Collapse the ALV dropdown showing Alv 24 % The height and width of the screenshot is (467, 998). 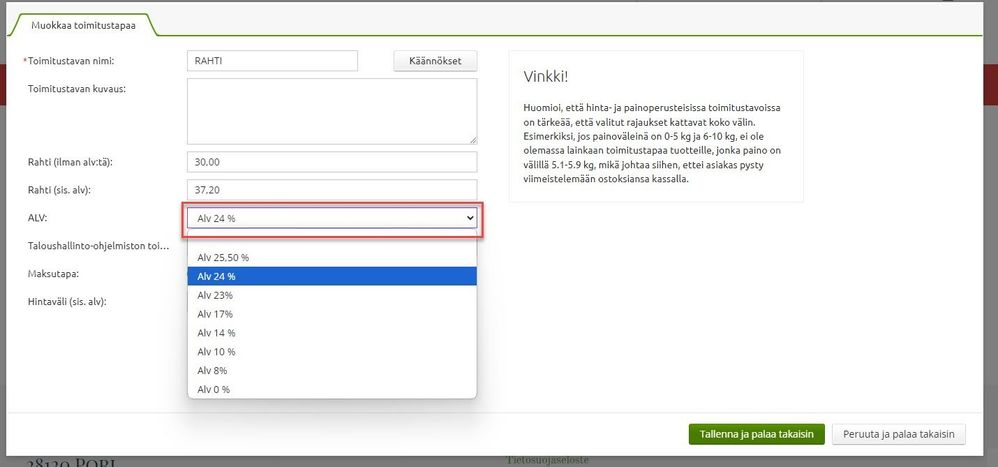pos(332,218)
